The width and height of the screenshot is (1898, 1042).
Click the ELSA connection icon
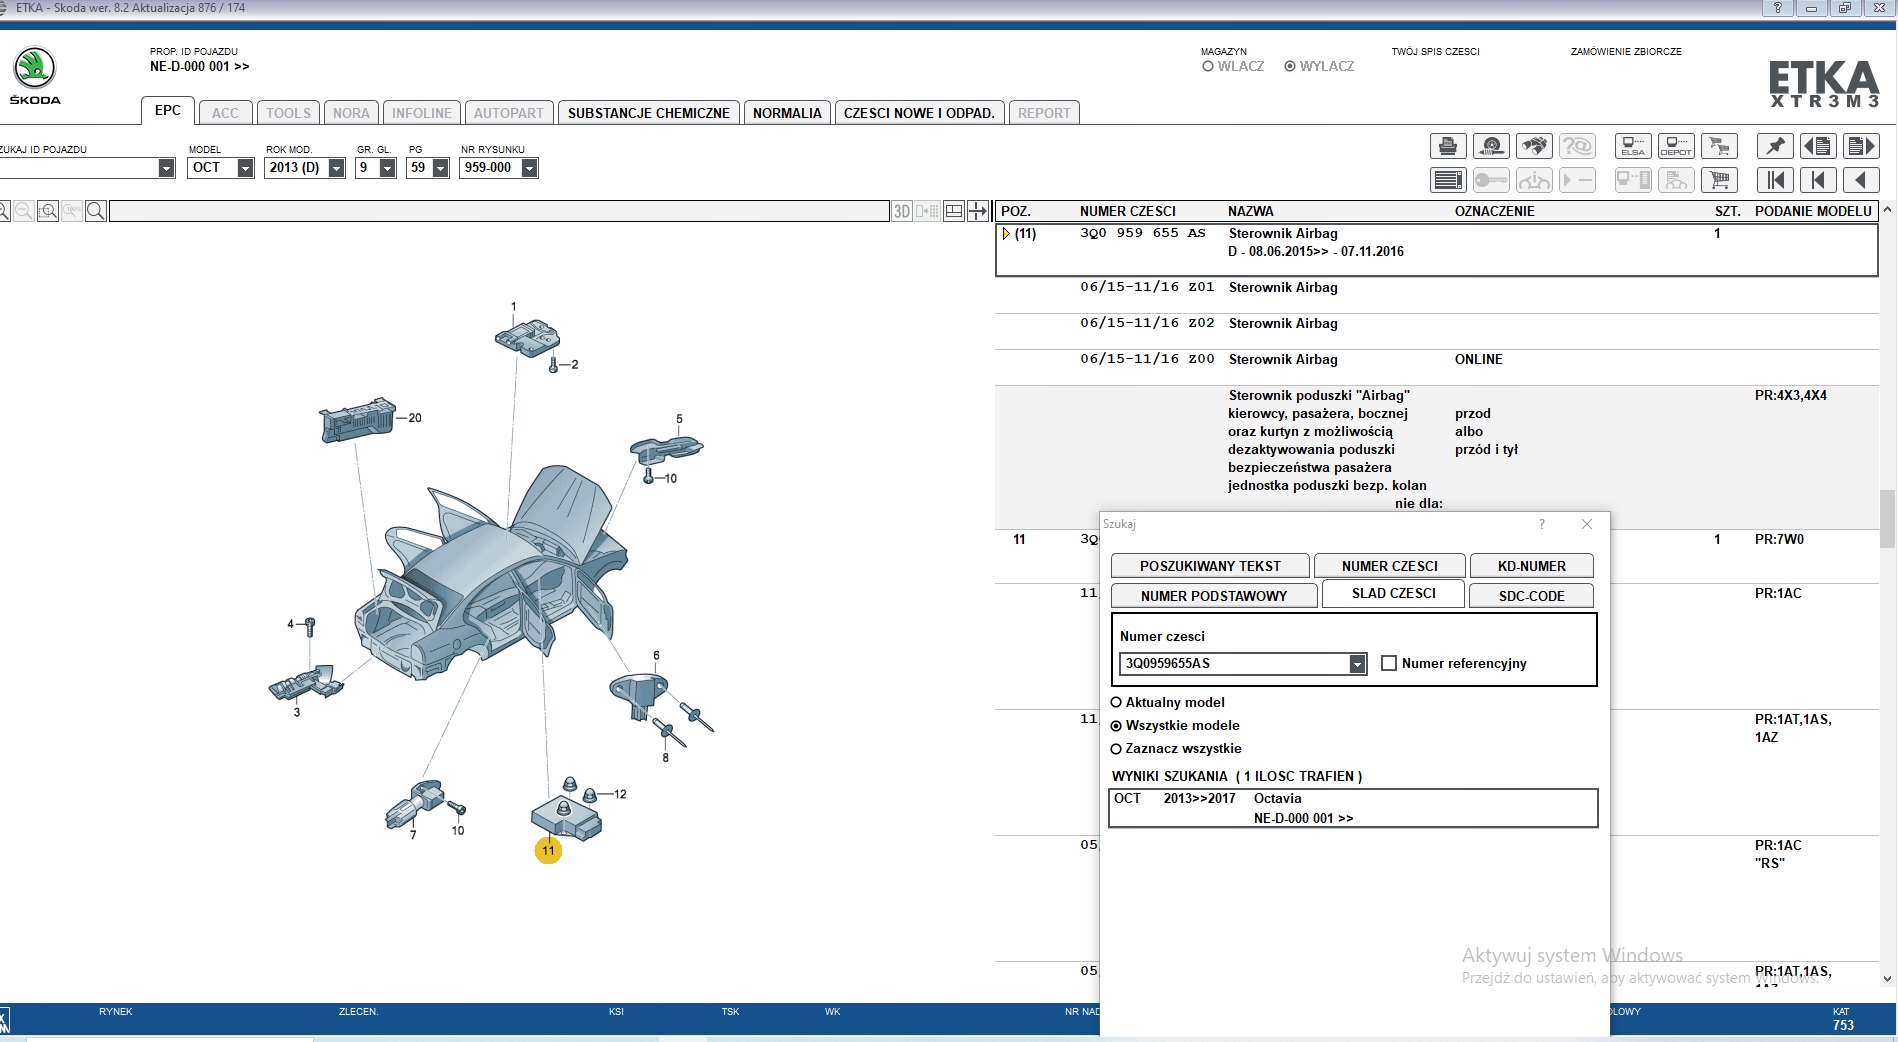click(x=1632, y=146)
